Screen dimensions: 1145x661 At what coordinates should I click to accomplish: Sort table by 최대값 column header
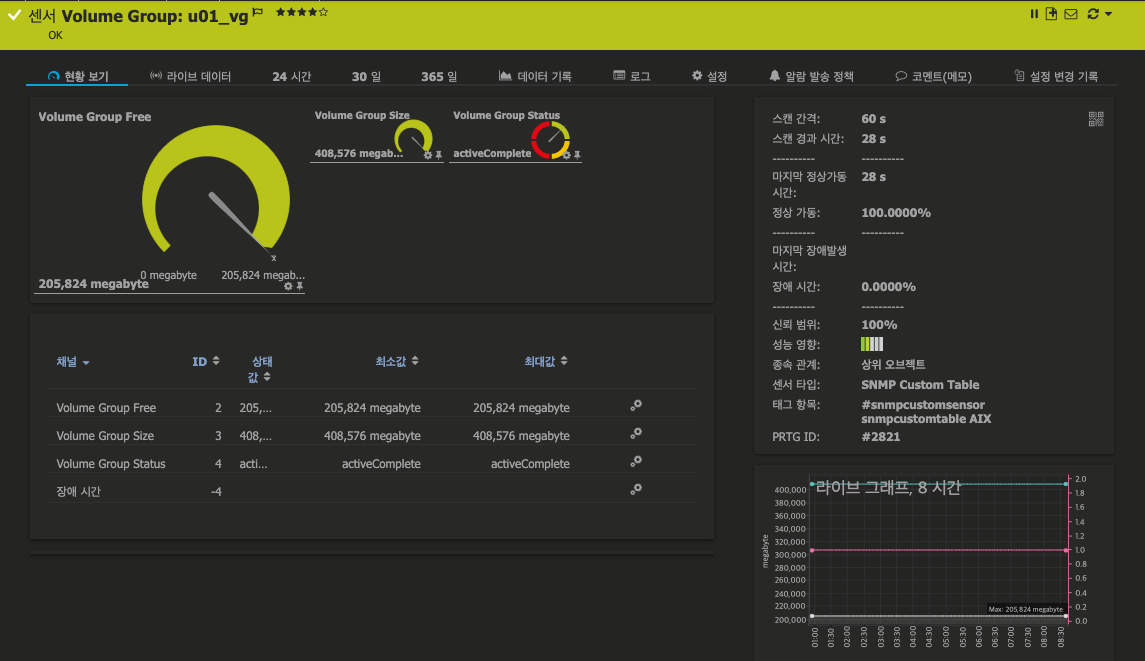[x=545, y=362]
